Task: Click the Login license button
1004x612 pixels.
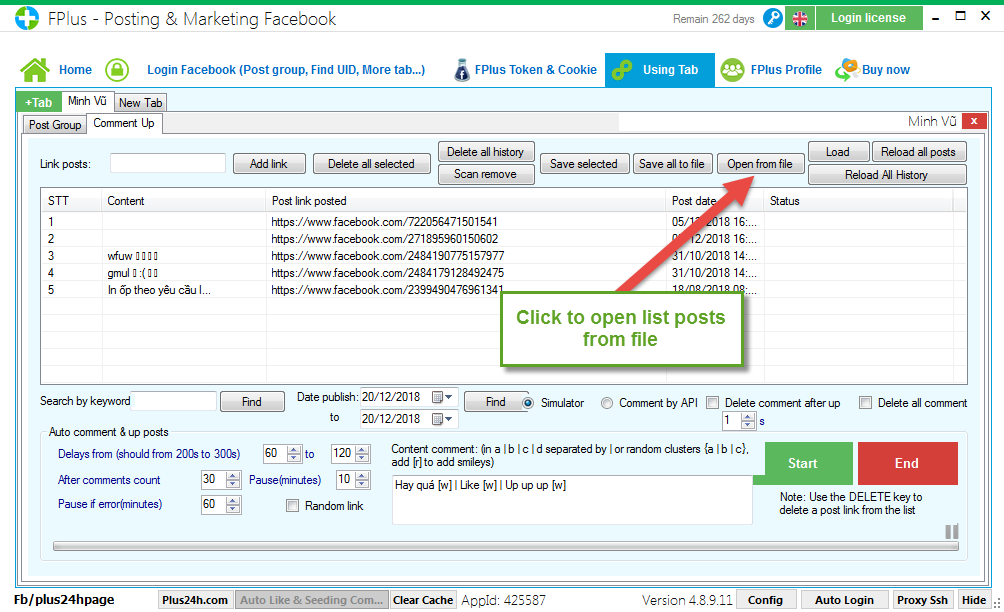Action: click(869, 18)
